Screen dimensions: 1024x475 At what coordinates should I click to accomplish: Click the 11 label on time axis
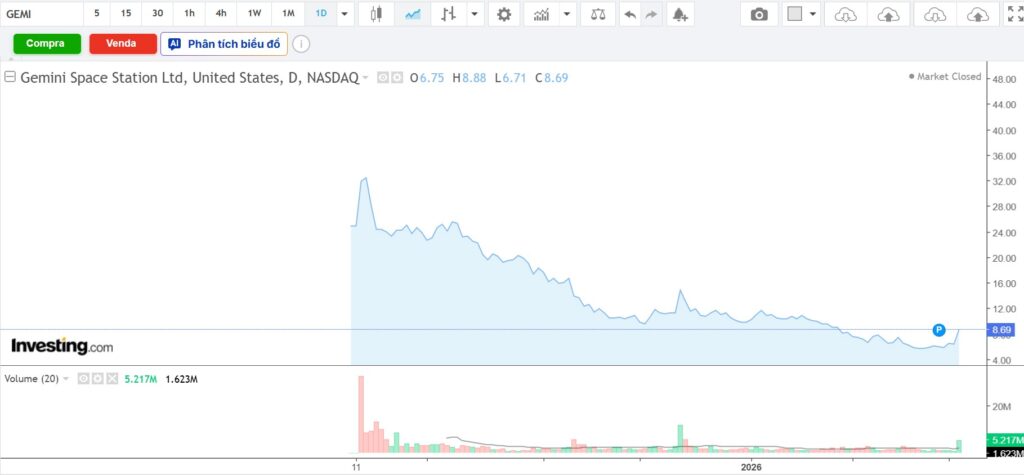pyautogui.click(x=356, y=467)
